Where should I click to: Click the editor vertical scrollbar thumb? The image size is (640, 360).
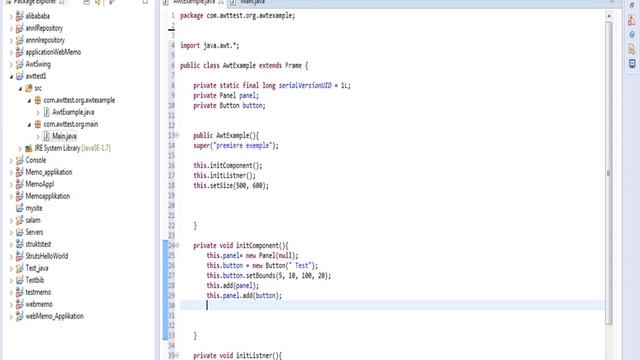coord(609,173)
